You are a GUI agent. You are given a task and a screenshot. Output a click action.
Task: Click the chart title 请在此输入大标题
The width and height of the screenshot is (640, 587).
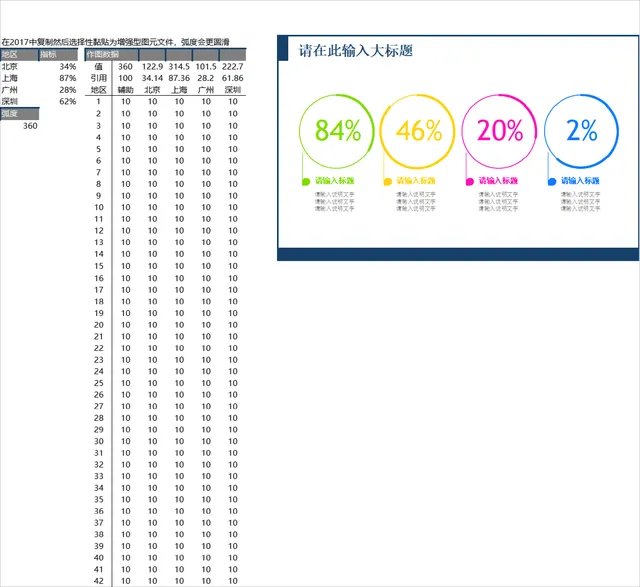356,51
